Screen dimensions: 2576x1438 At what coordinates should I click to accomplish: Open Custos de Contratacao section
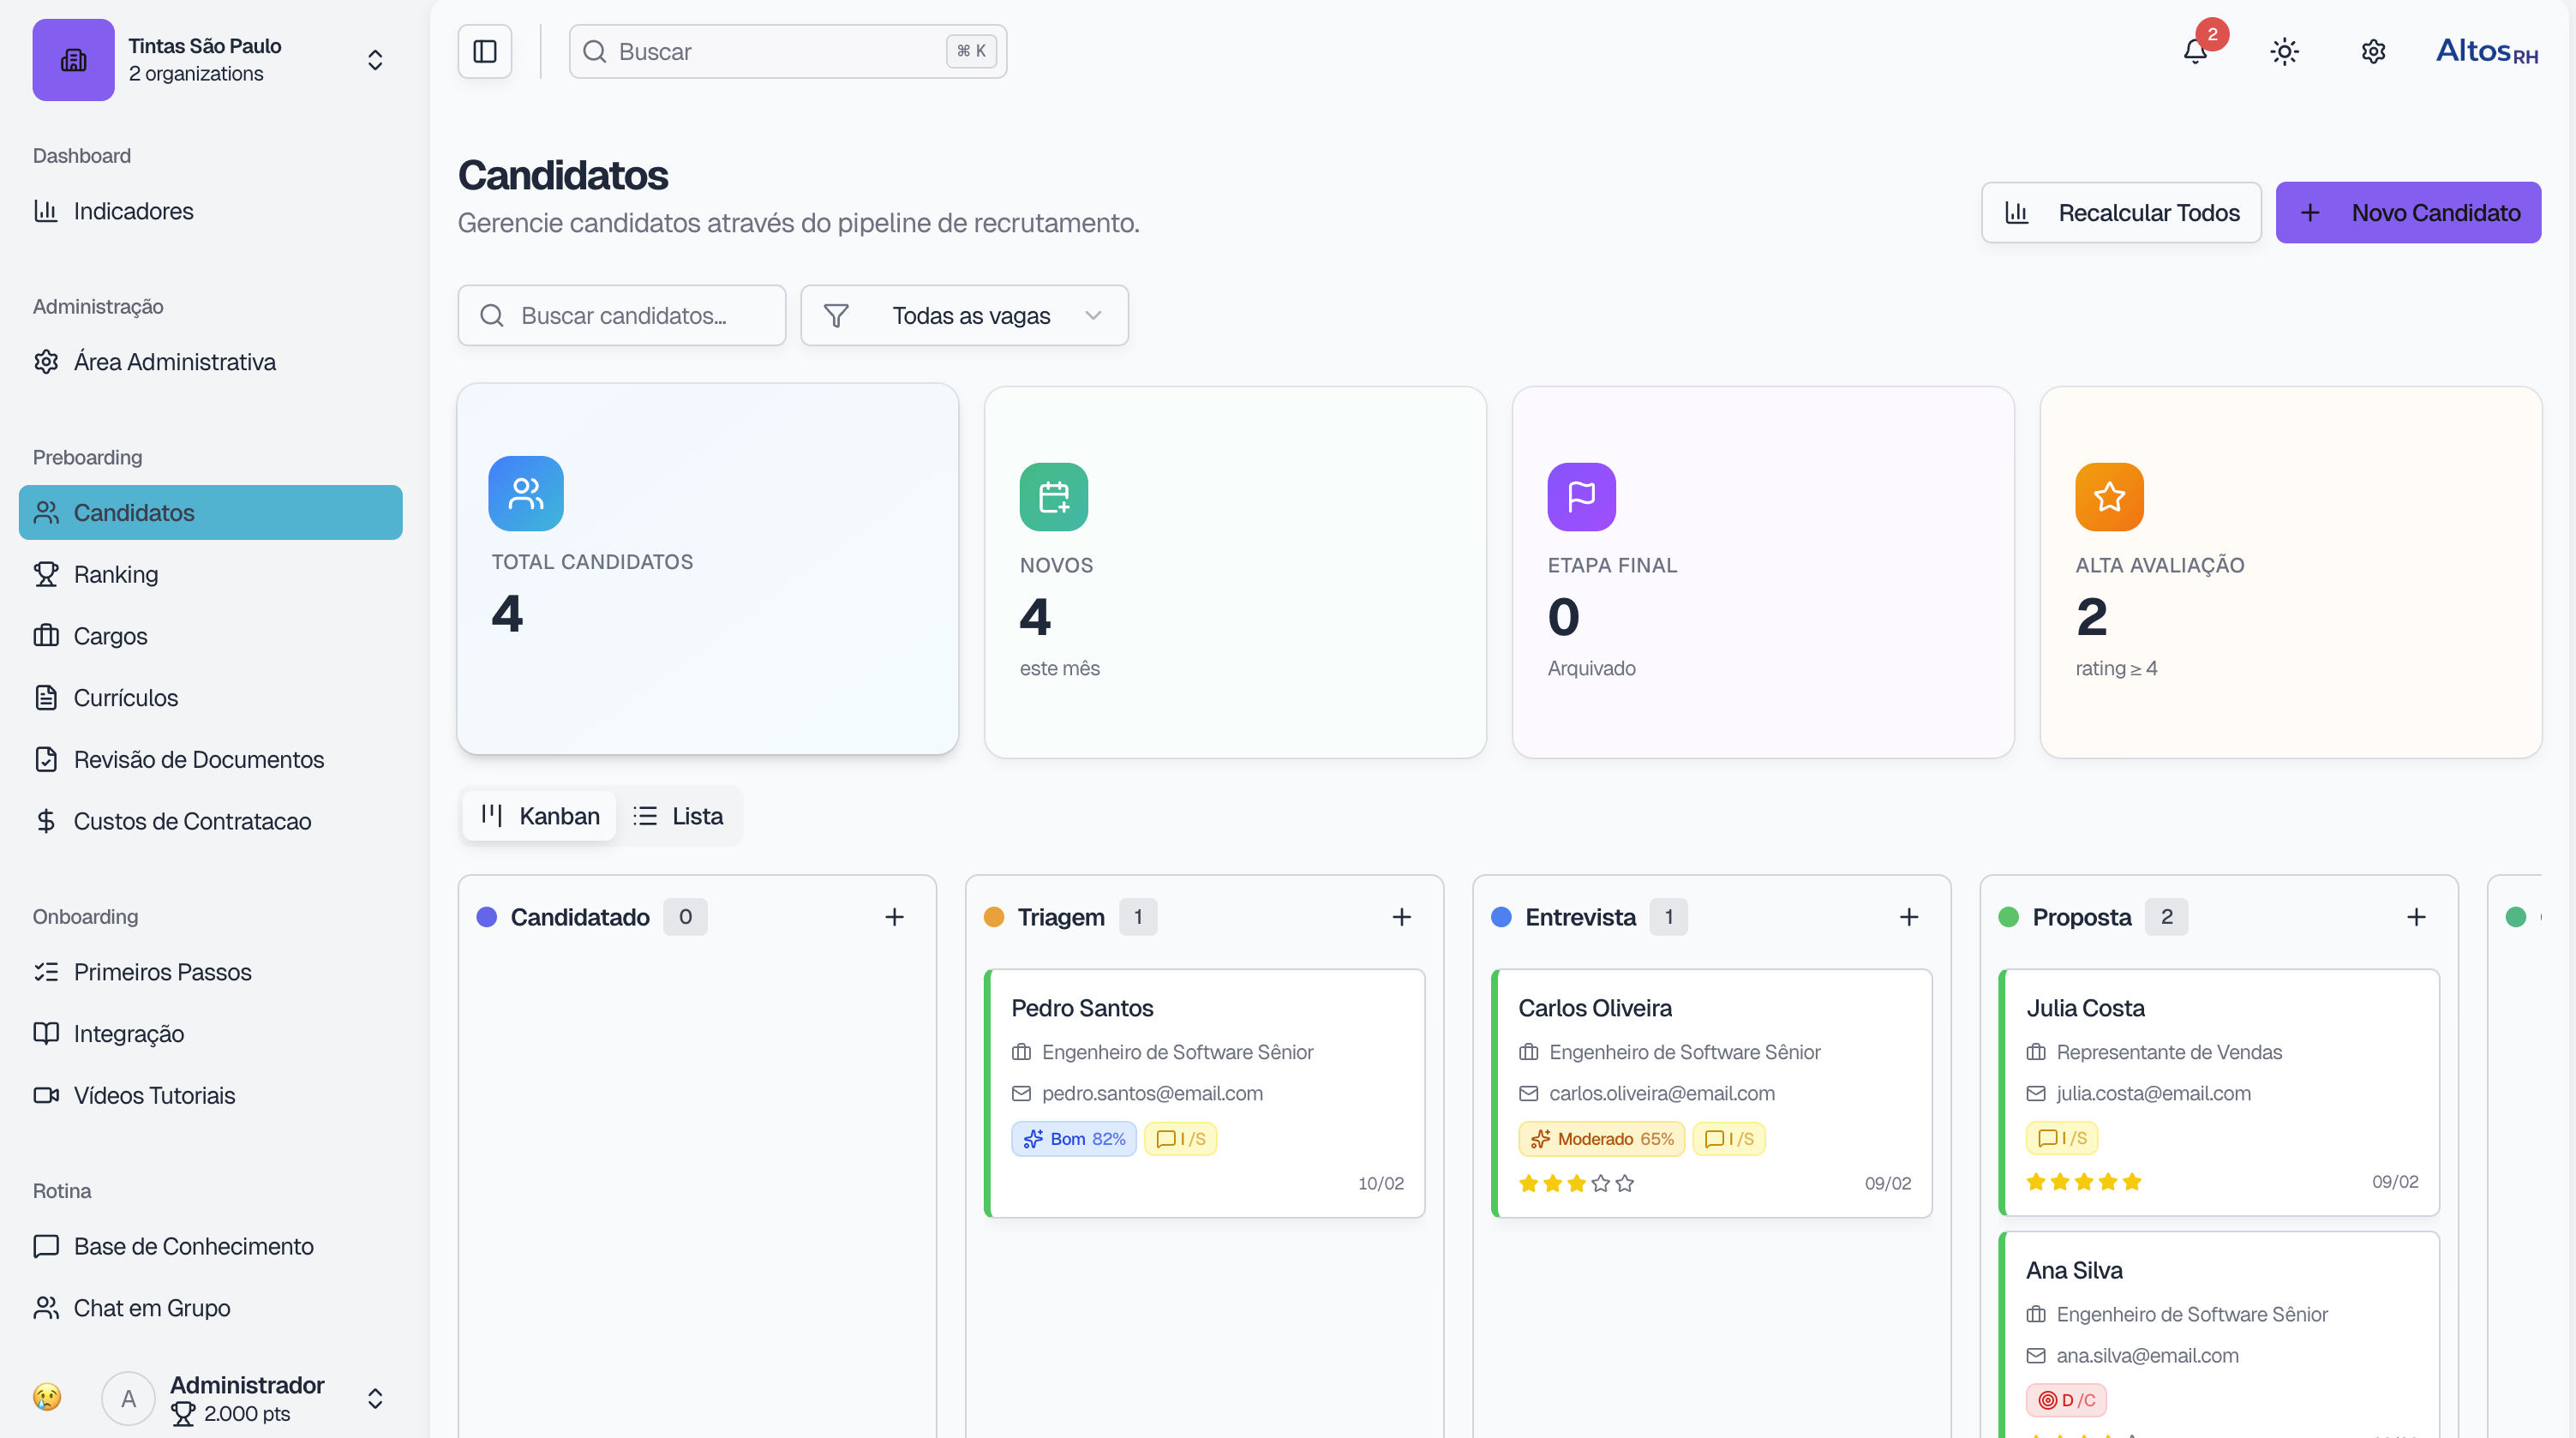(192, 821)
